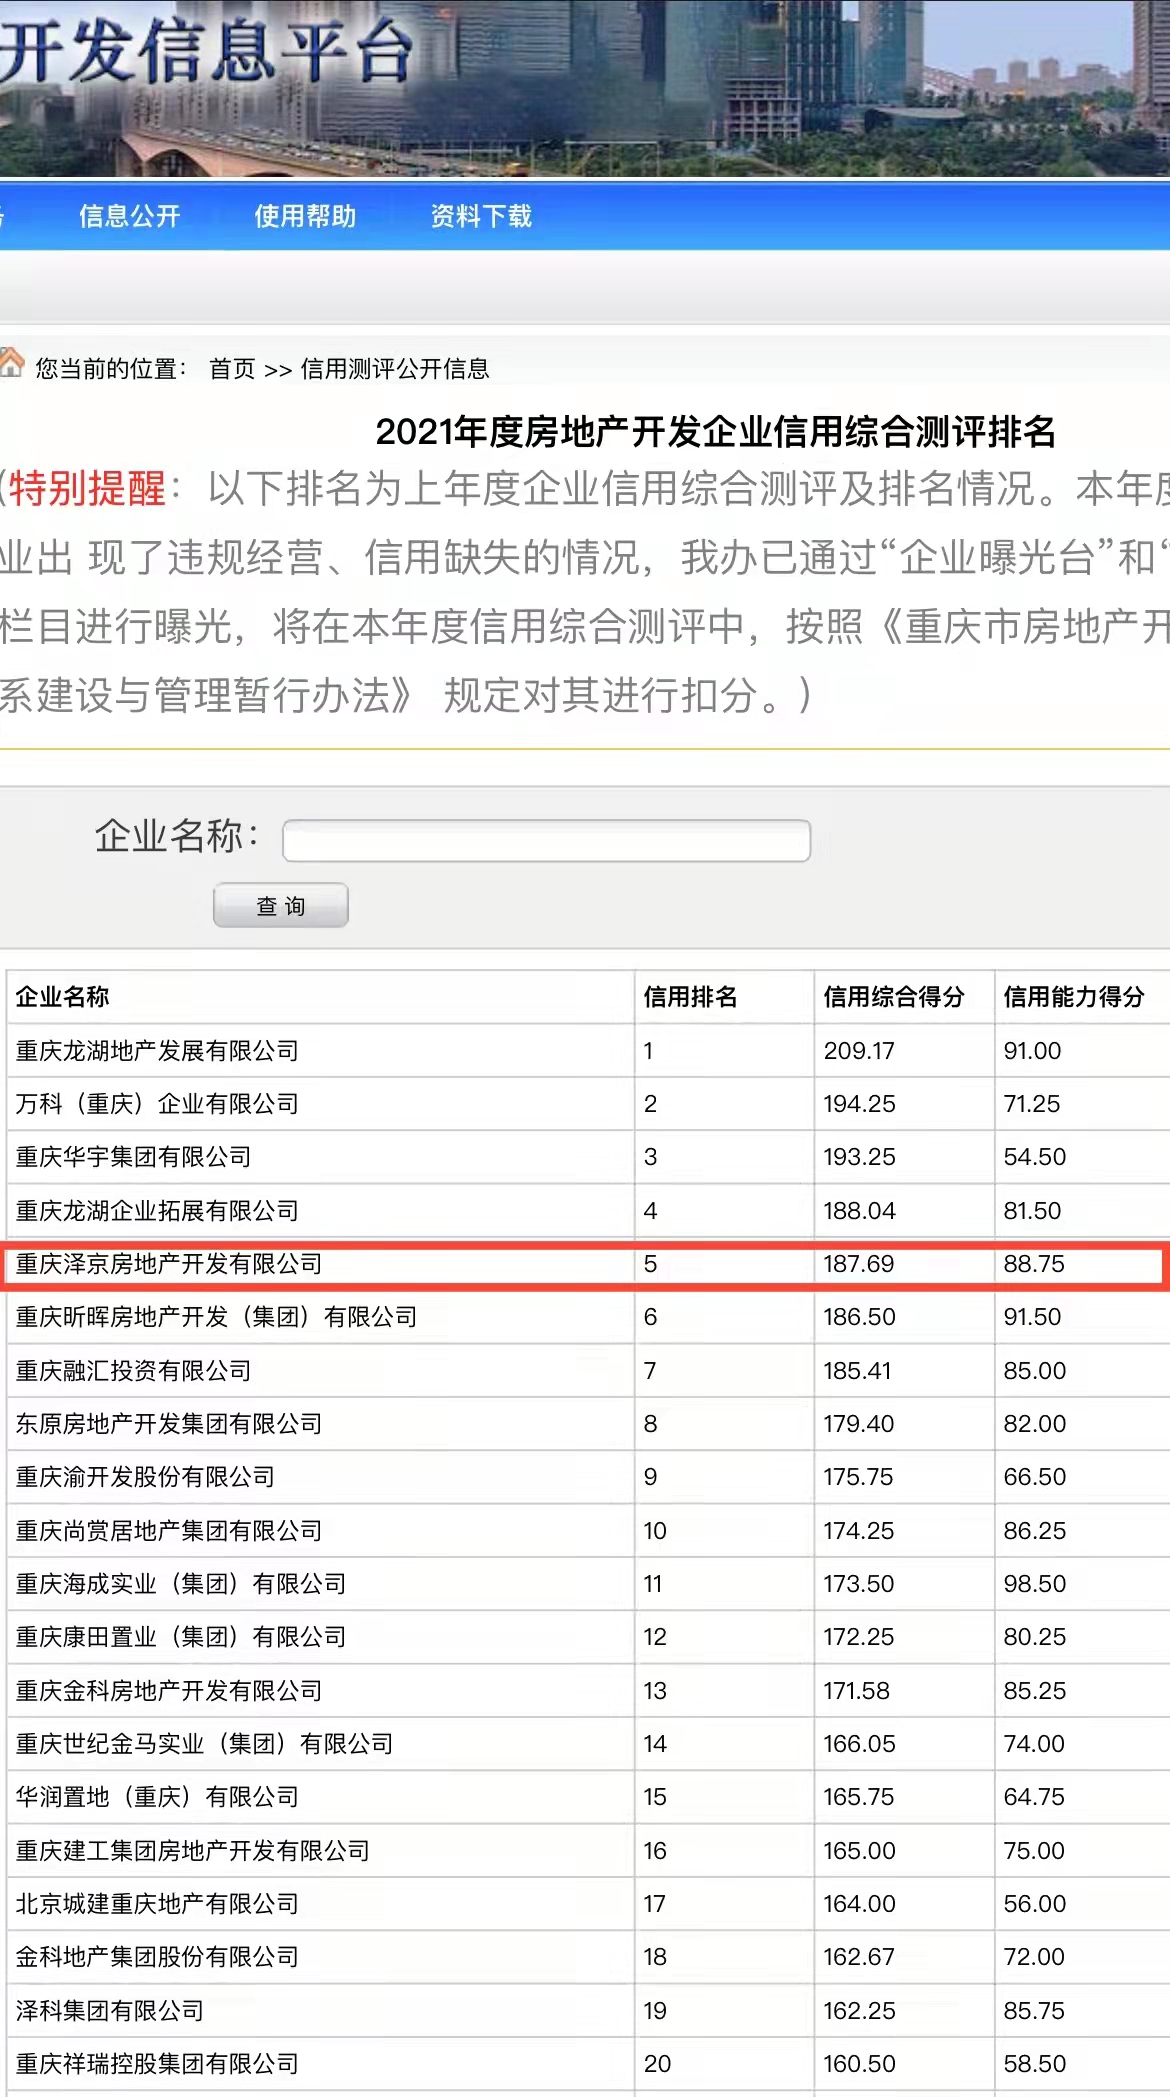Click the 2021年度房地产开发企业信用综合测评排名 heading
Viewport: 1170px width, 2097px height.
(716, 432)
